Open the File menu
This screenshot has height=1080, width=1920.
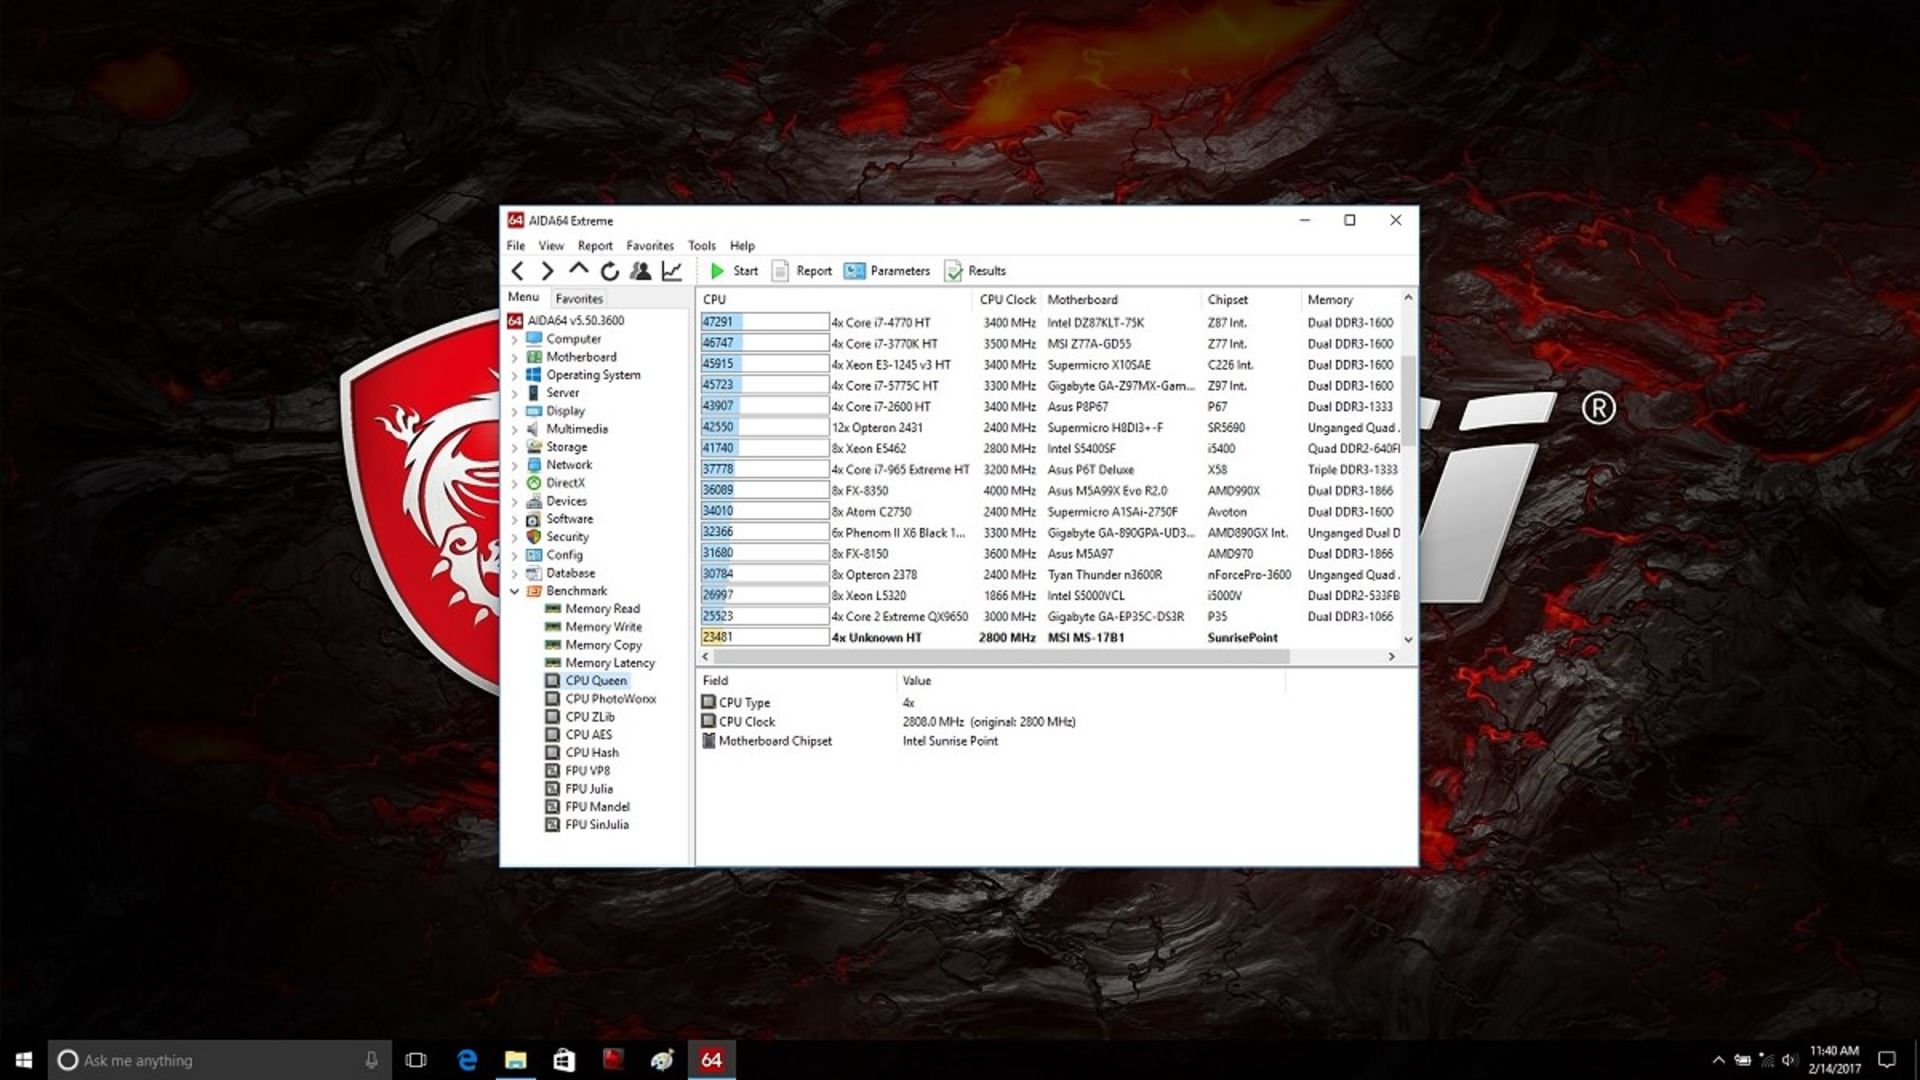[x=516, y=246]
